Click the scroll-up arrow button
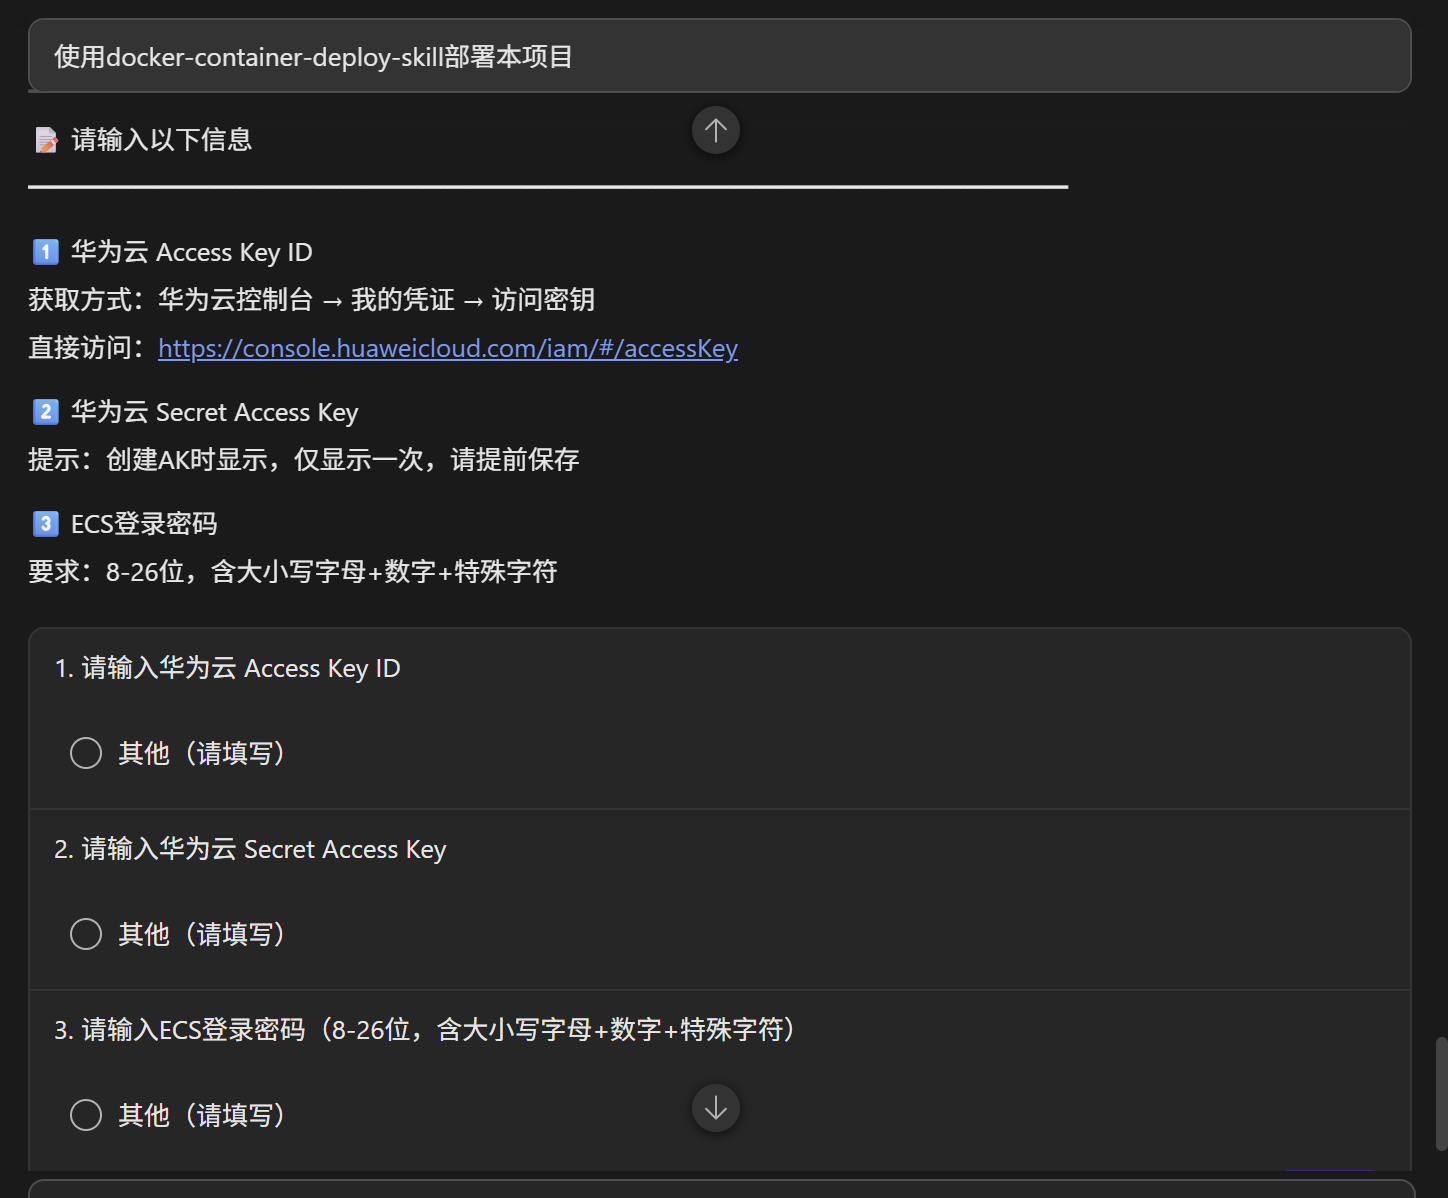This screenshot has width=1448, height=1198. tap(716, 130)
